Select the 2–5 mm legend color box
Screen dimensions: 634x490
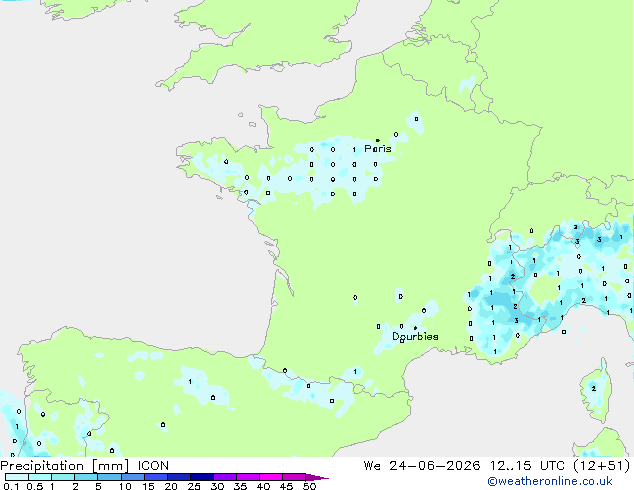pos(86,477)
